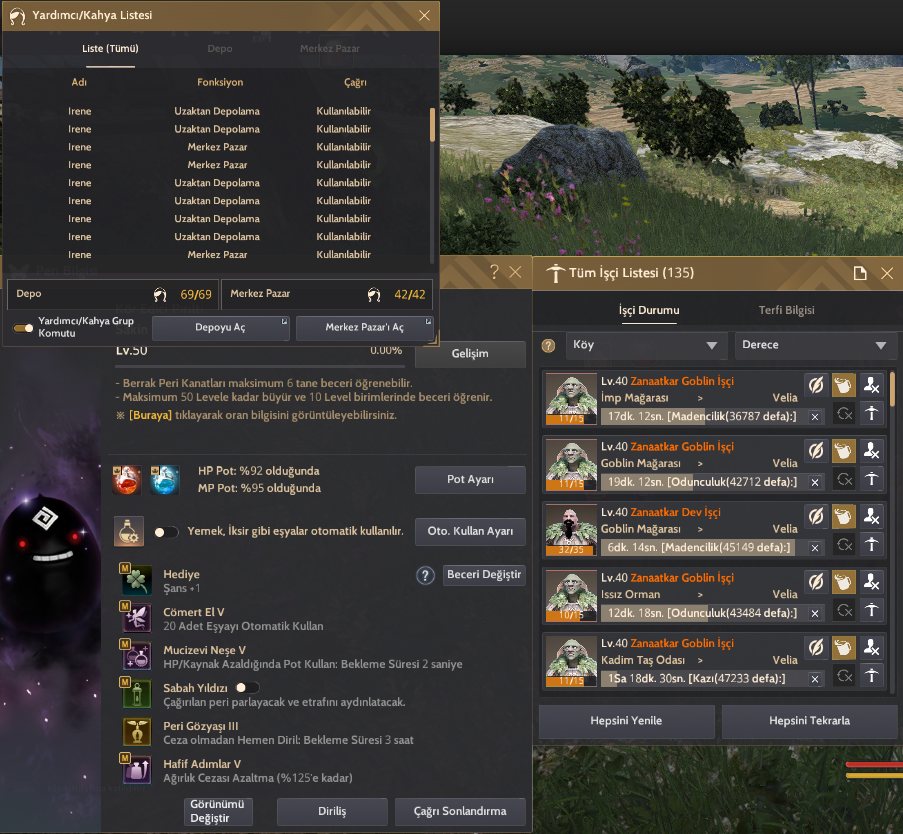Click document icon in Tüm İşçi Listesi header
This screenshot has width=903, height=834.
pos(860,273)
